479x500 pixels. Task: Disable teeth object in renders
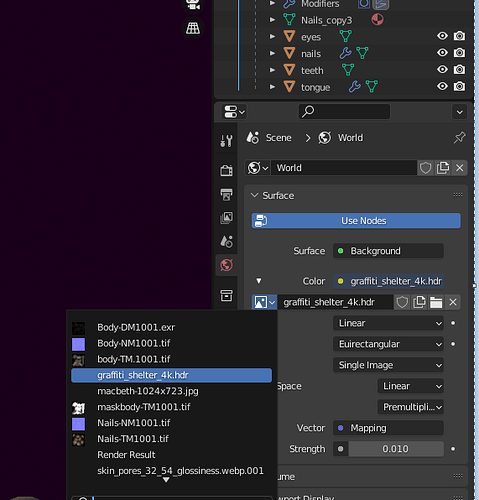pyautogui.click(x=459, y=69)
